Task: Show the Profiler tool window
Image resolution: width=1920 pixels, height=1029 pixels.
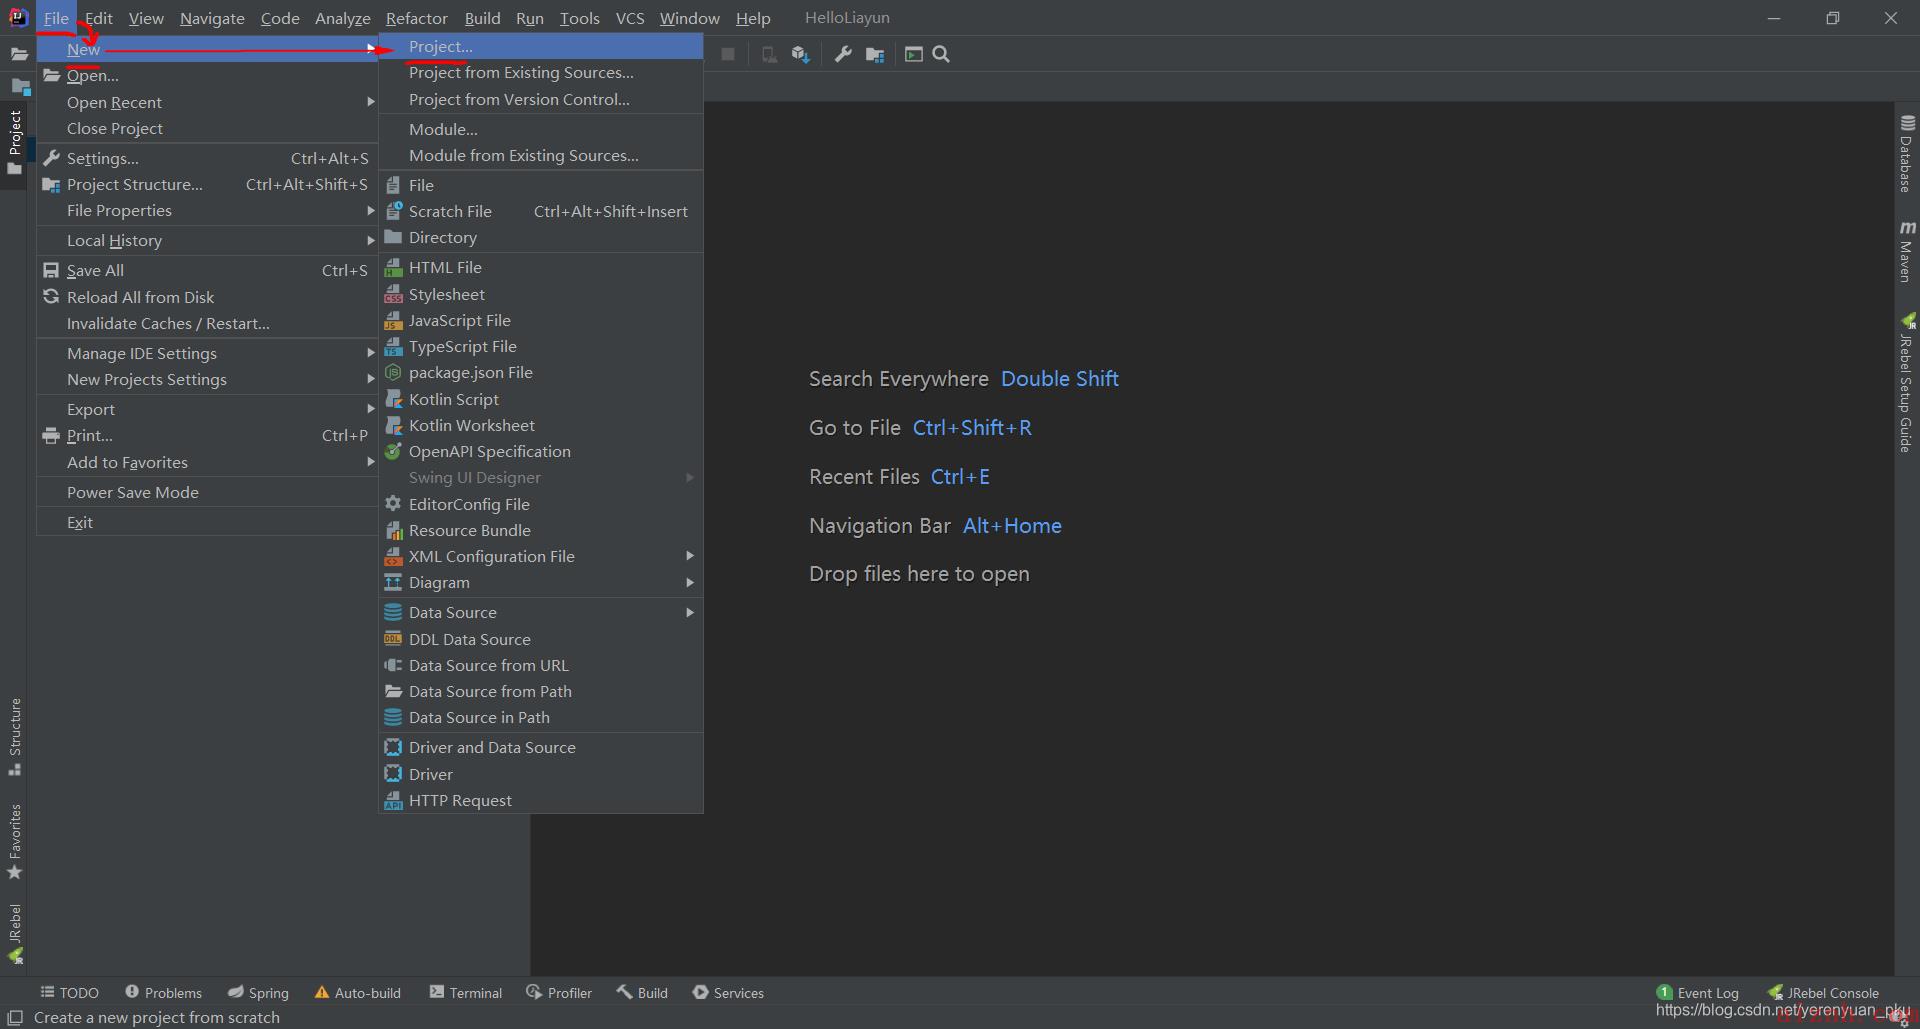Action: click(559, 992)
